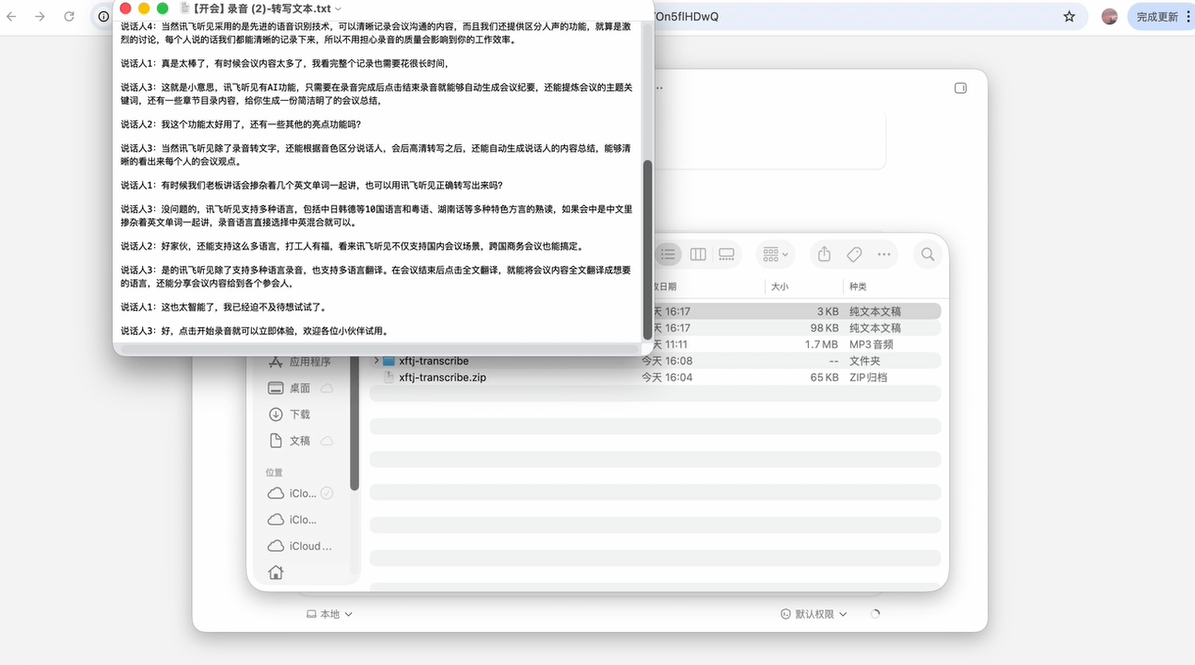Open the 本地 dropdown below the dialog

(x=329, y=614)
